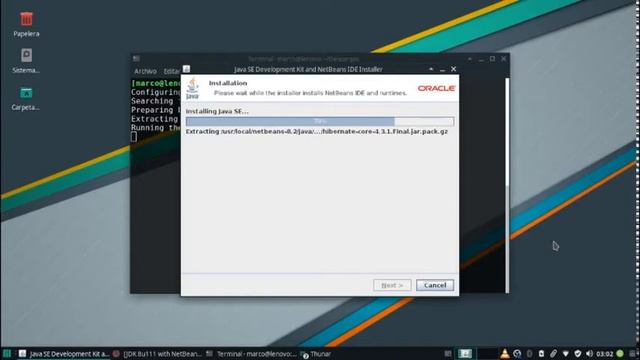The image size is (640, 360).
Task: Open the Archivo menu in Terminal
Action: [x=145, y=71]
